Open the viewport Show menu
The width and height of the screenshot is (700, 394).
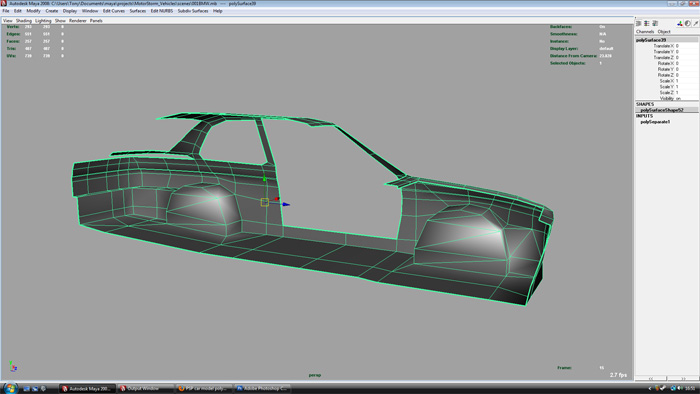pyautogui.click(x=60, y=21)
